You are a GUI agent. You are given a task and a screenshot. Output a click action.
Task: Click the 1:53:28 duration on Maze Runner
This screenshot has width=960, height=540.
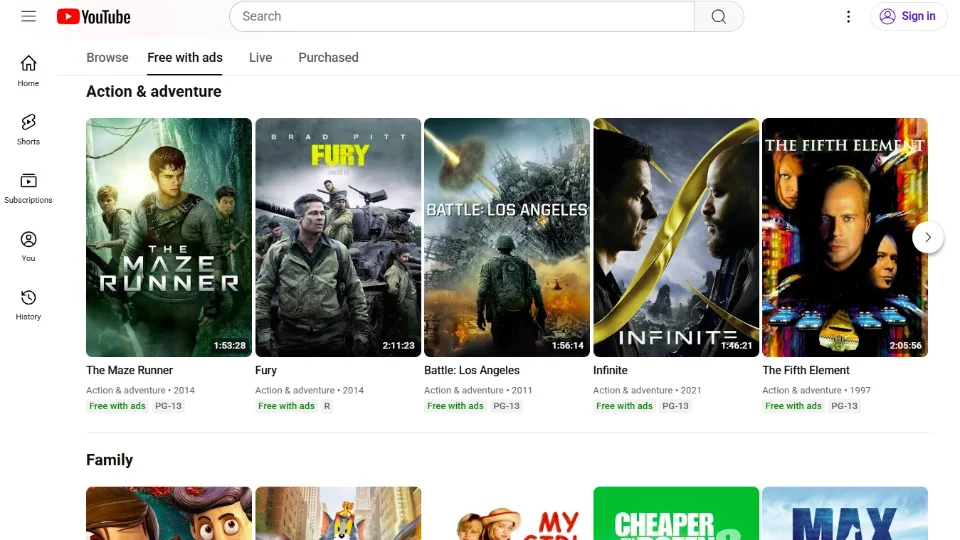pyautogui.click(x=230, y=345)
